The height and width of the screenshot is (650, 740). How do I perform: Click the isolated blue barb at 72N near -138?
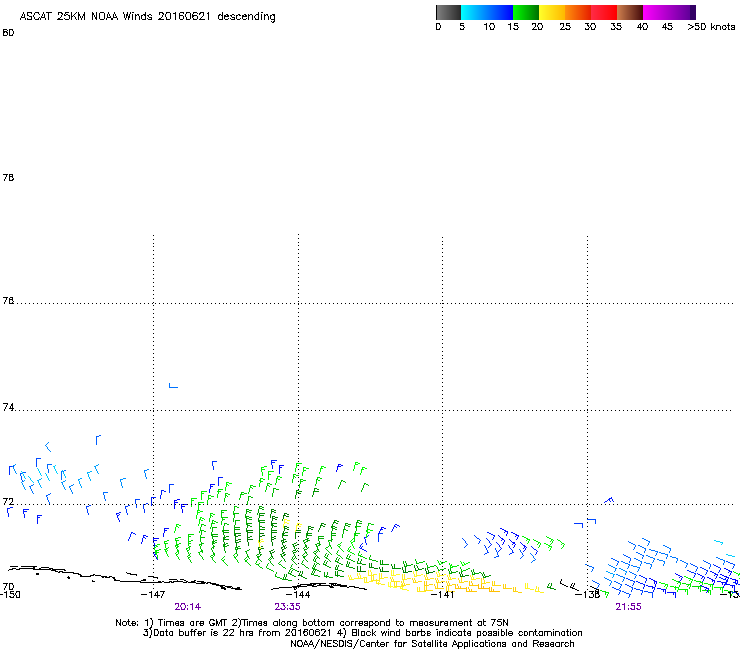[x=609, y=500]
